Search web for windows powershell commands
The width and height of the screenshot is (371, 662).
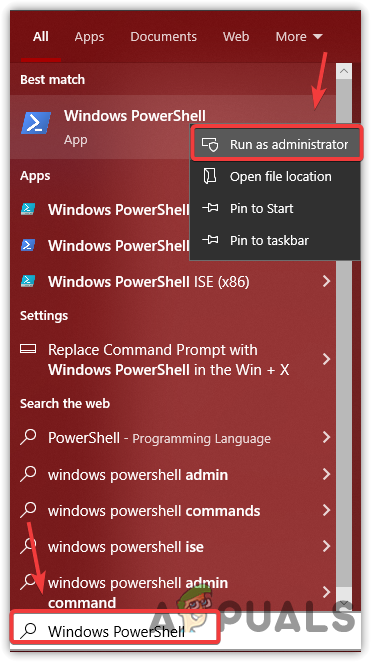[x=173, y=511]
